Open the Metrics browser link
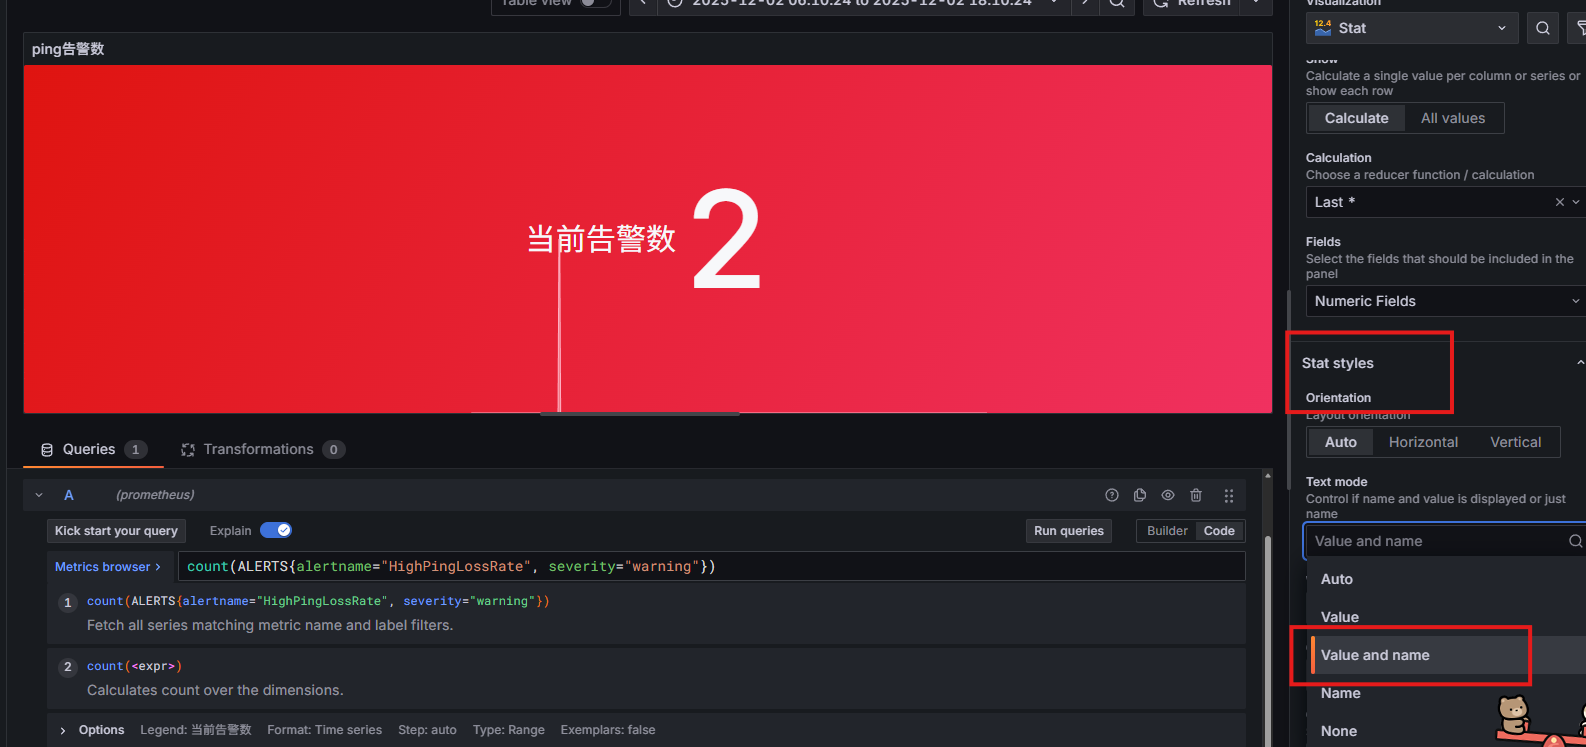The width and height of the screenshot is (1586, 747). point(107,567)
